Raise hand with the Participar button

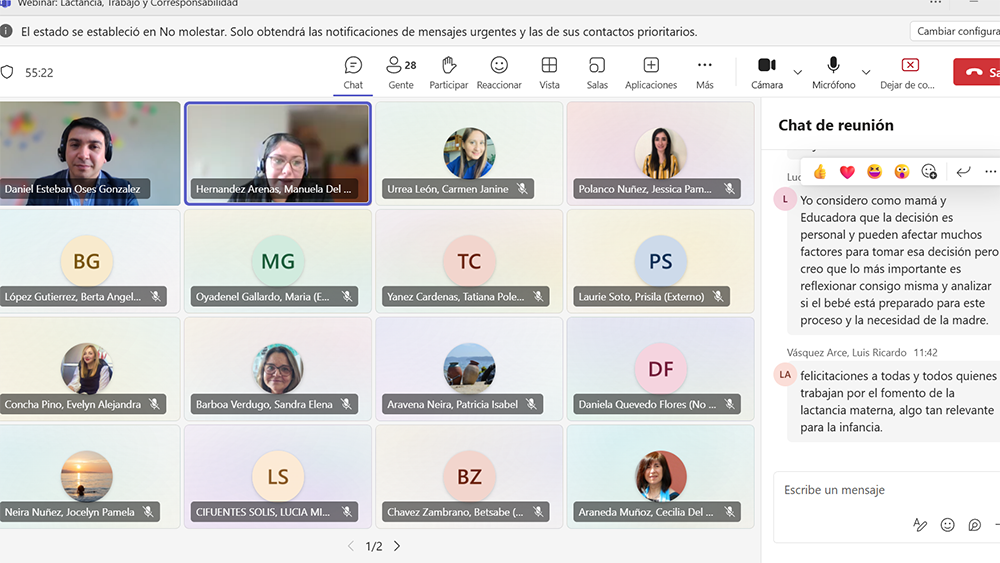(449, 72)
